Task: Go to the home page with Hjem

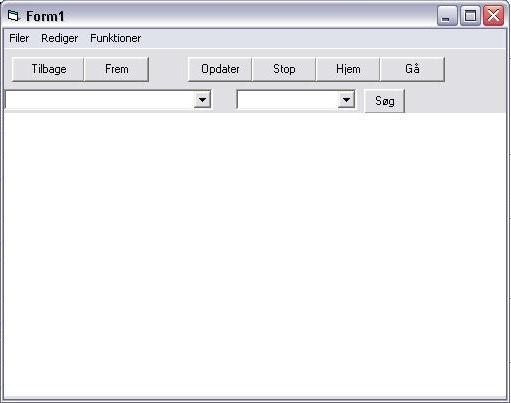Action: pos(348,69)
